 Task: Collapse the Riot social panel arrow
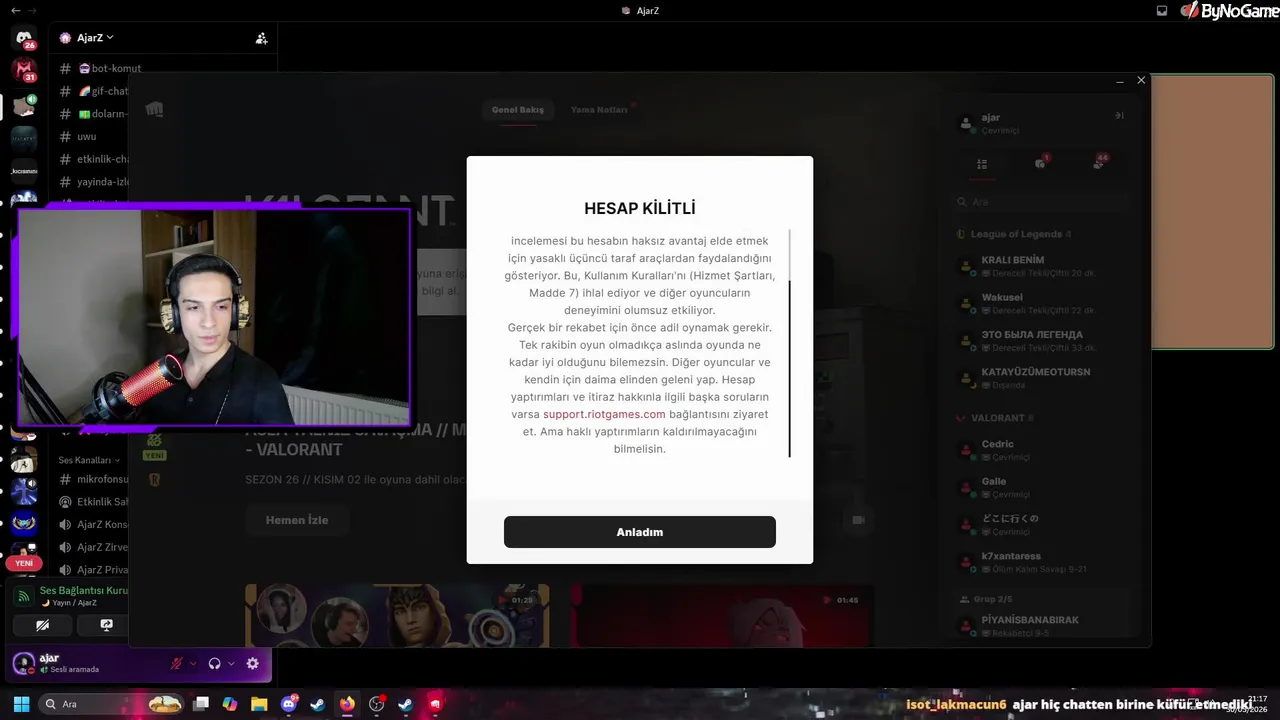click(x=1119, y=116)
